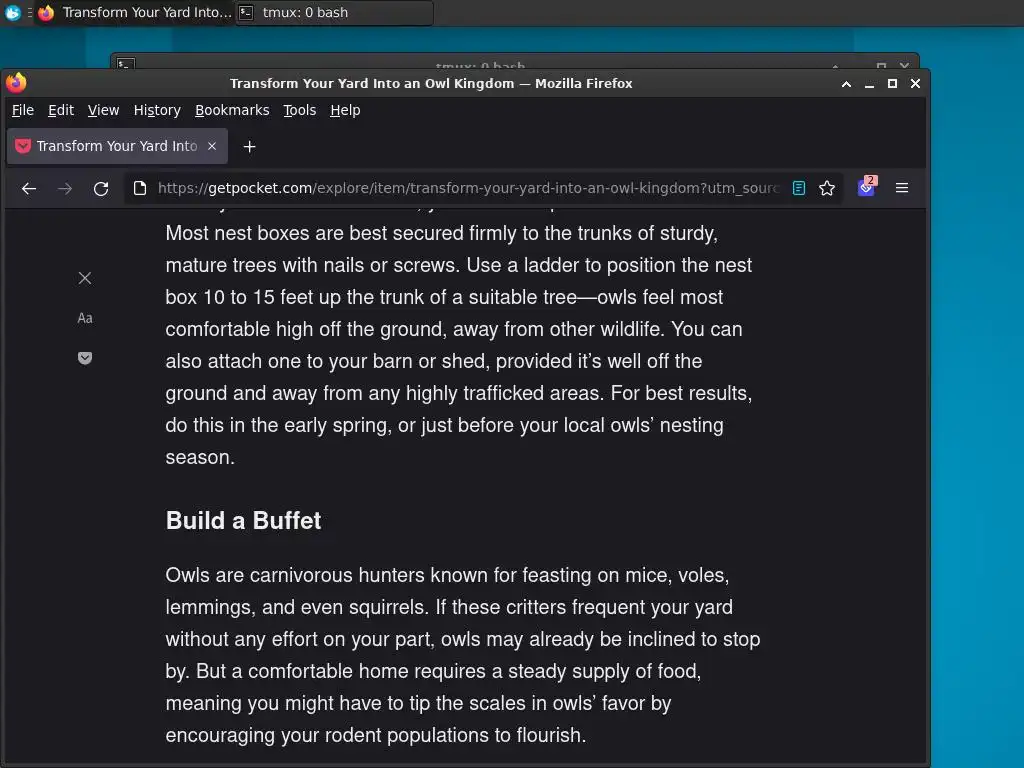Screen dimensions: 1024x768
Task: Open the Tools menu
Action: pyautogui.click(x=299, y=110)
